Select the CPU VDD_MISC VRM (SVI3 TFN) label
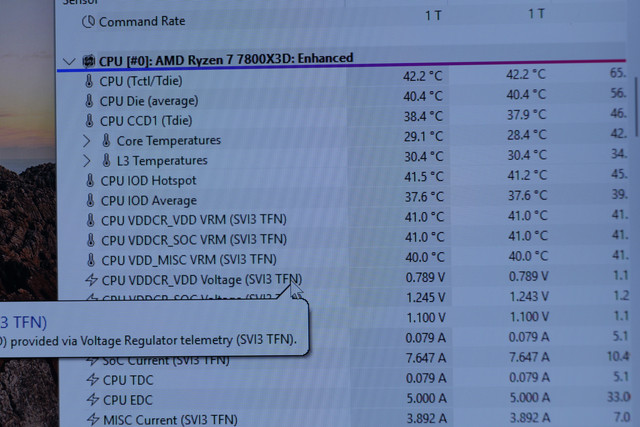The width and height of the screenshot is (640, 427). [189, 260]
